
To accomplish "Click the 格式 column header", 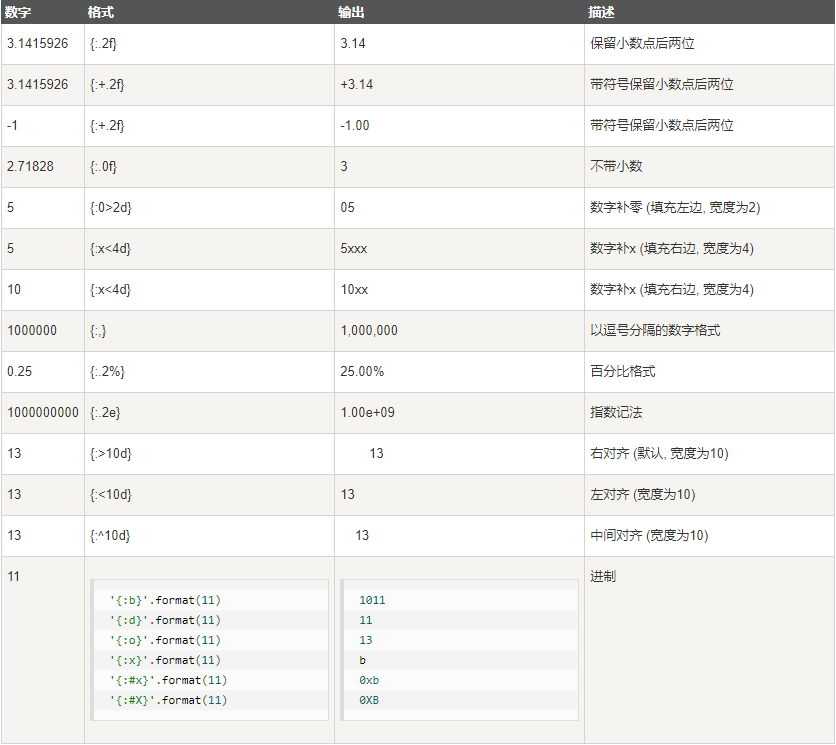I will (x=101, y=12).
